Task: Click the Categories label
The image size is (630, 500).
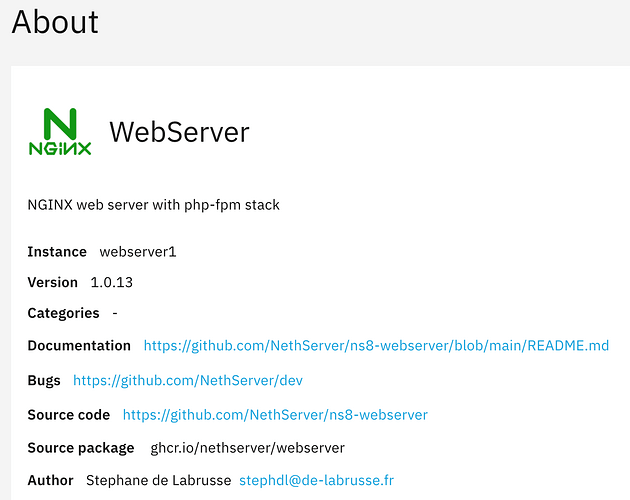Action: coord(63,313)
